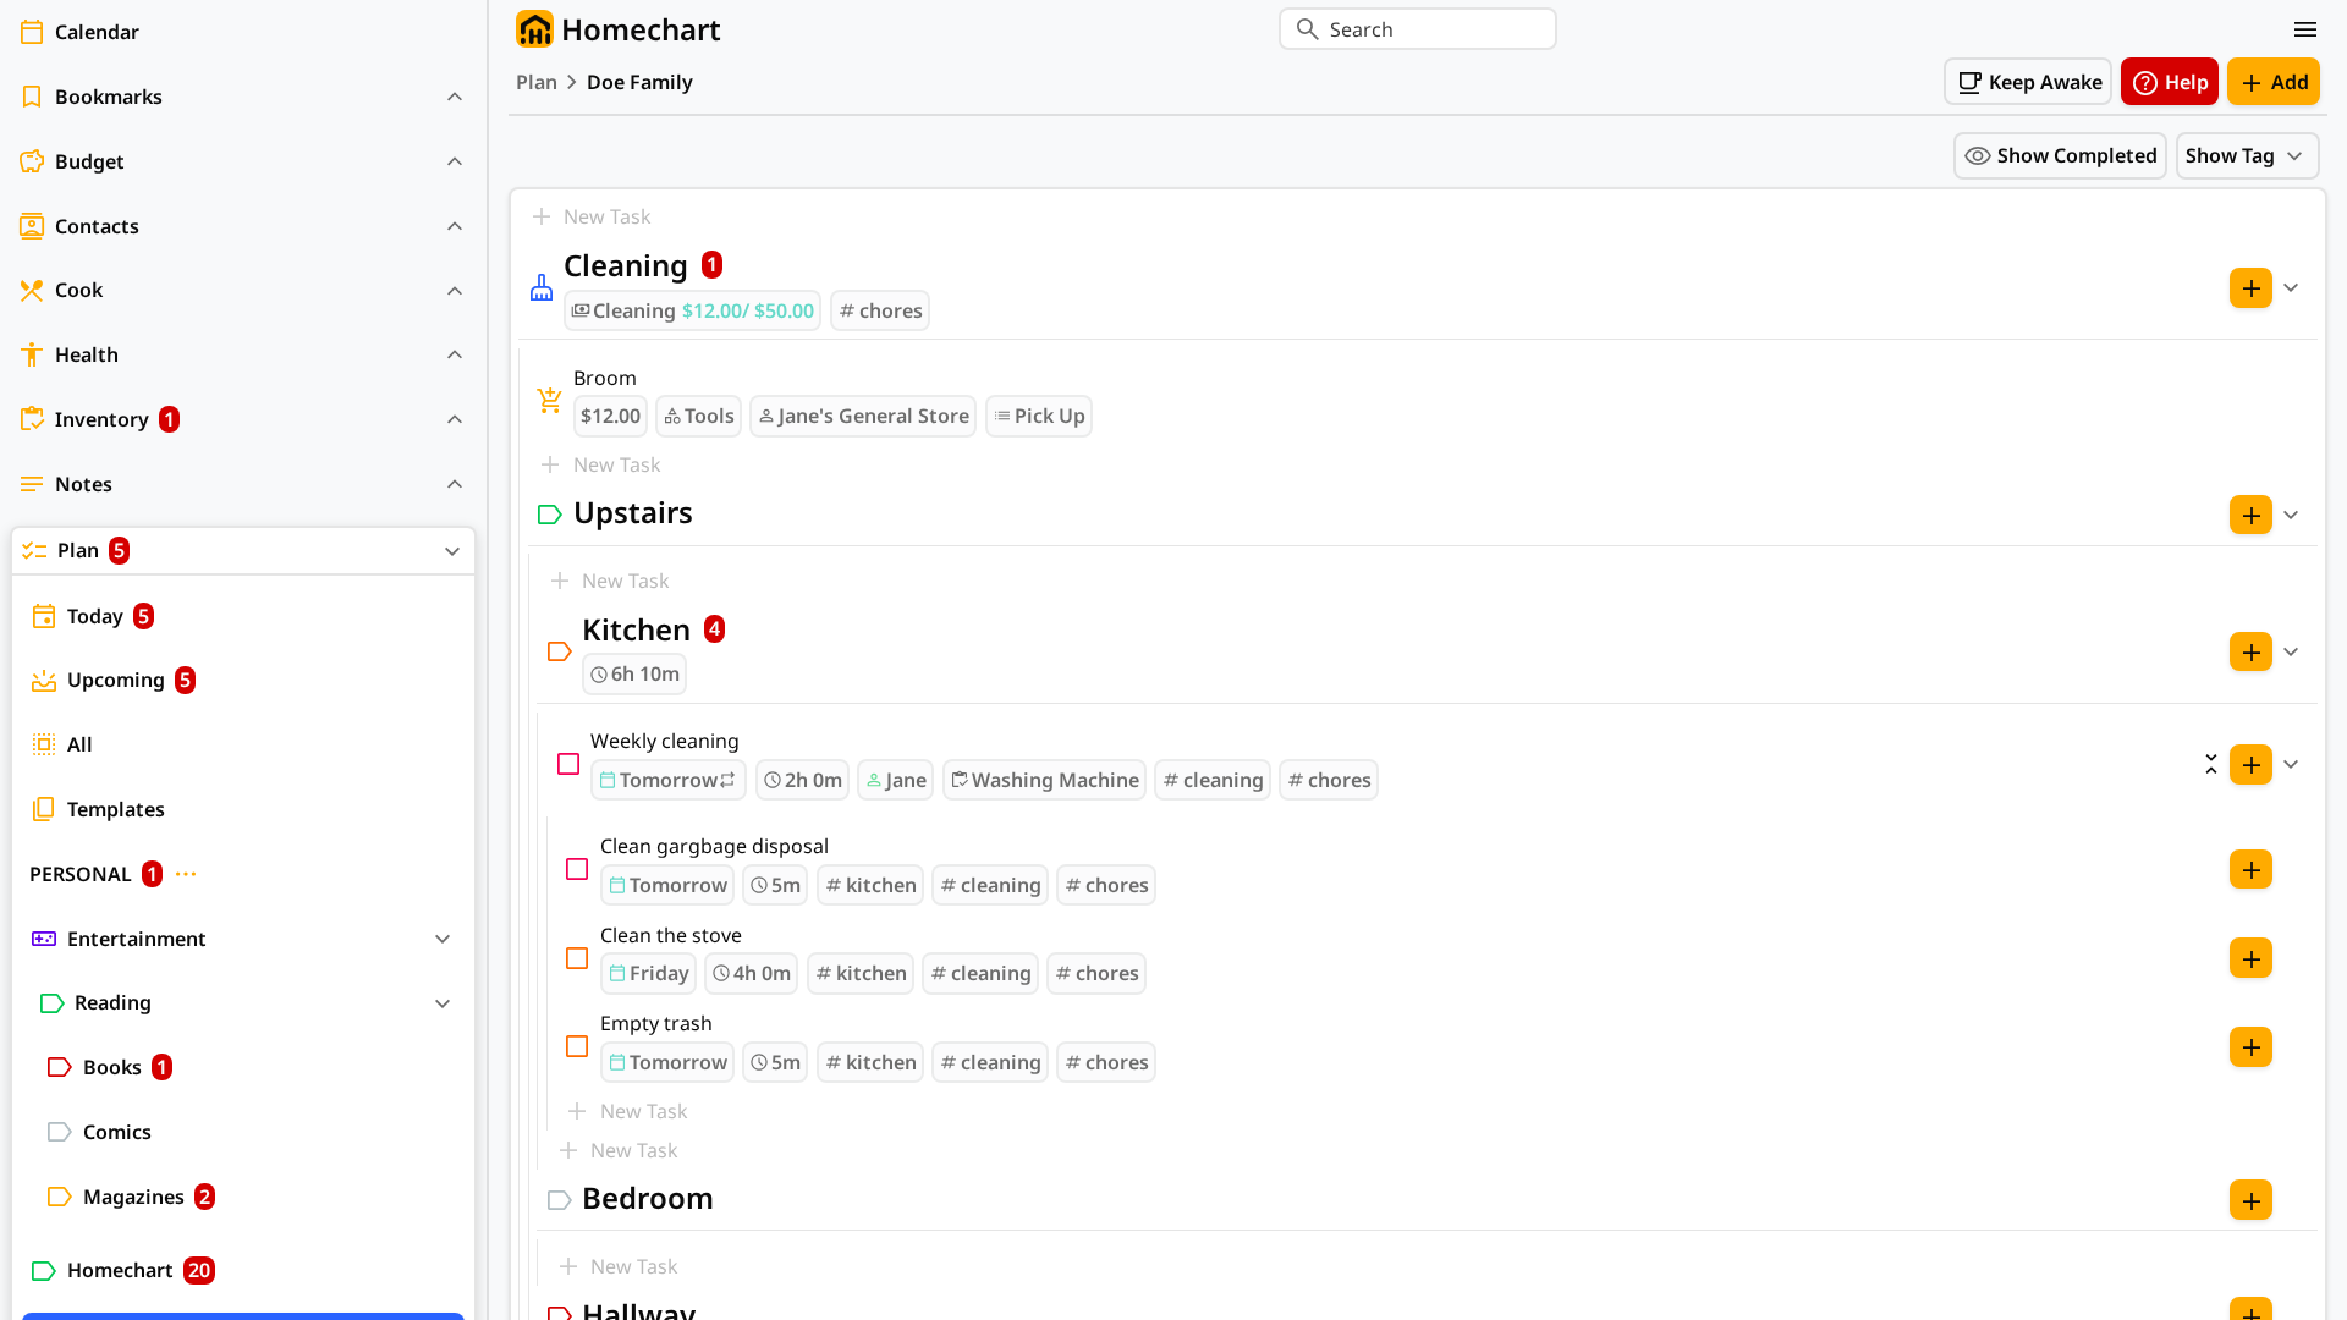This screenshot has width=2347, height=1320.
Task: Focus the Search input field
Action: point(1418,29)
